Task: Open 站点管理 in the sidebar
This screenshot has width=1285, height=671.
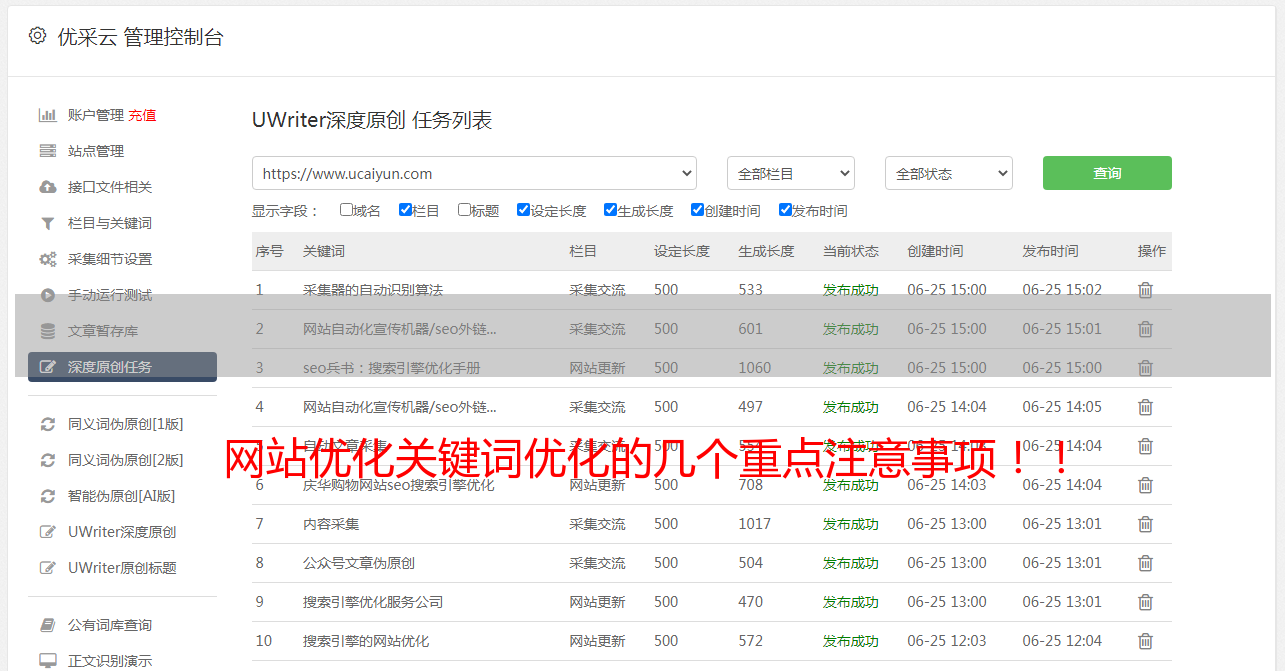Action: click(x=96, y=151)
